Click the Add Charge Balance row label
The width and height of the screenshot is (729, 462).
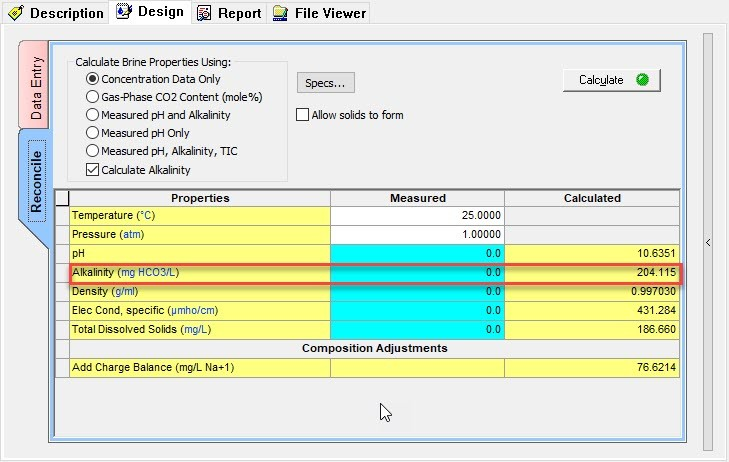(x=153, y=368)
